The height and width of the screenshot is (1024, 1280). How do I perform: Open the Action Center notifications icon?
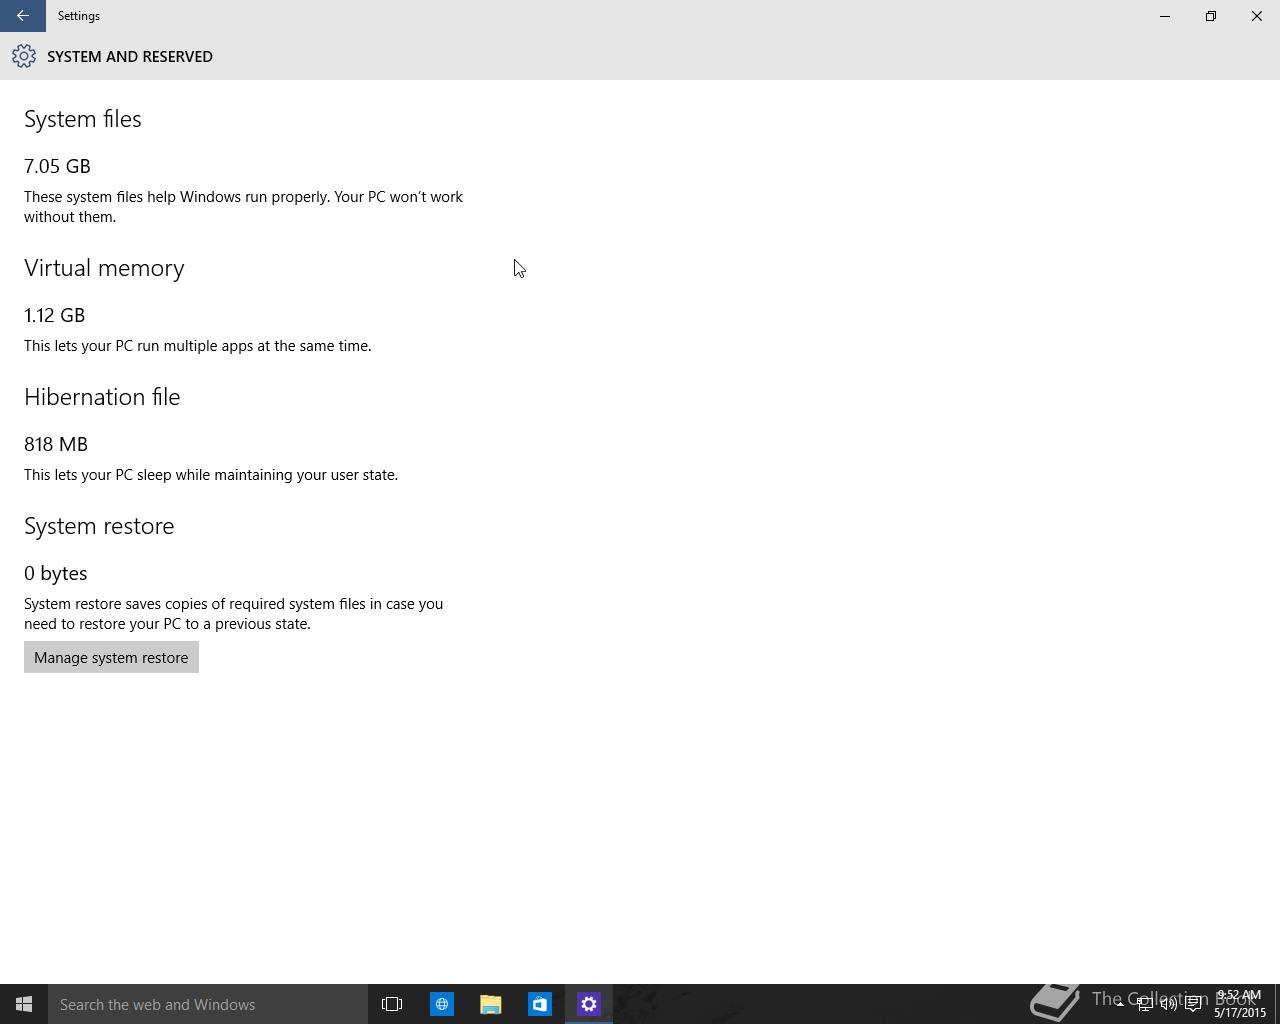(1193, 1004)
